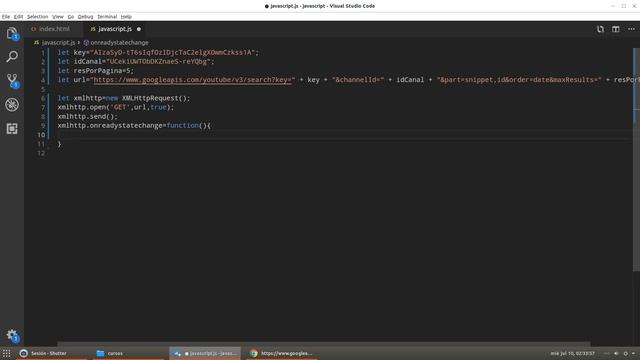Screen dimensions: 640x360
Task: Click the vertical scrollbar of editor
Action: click(636, 159)
